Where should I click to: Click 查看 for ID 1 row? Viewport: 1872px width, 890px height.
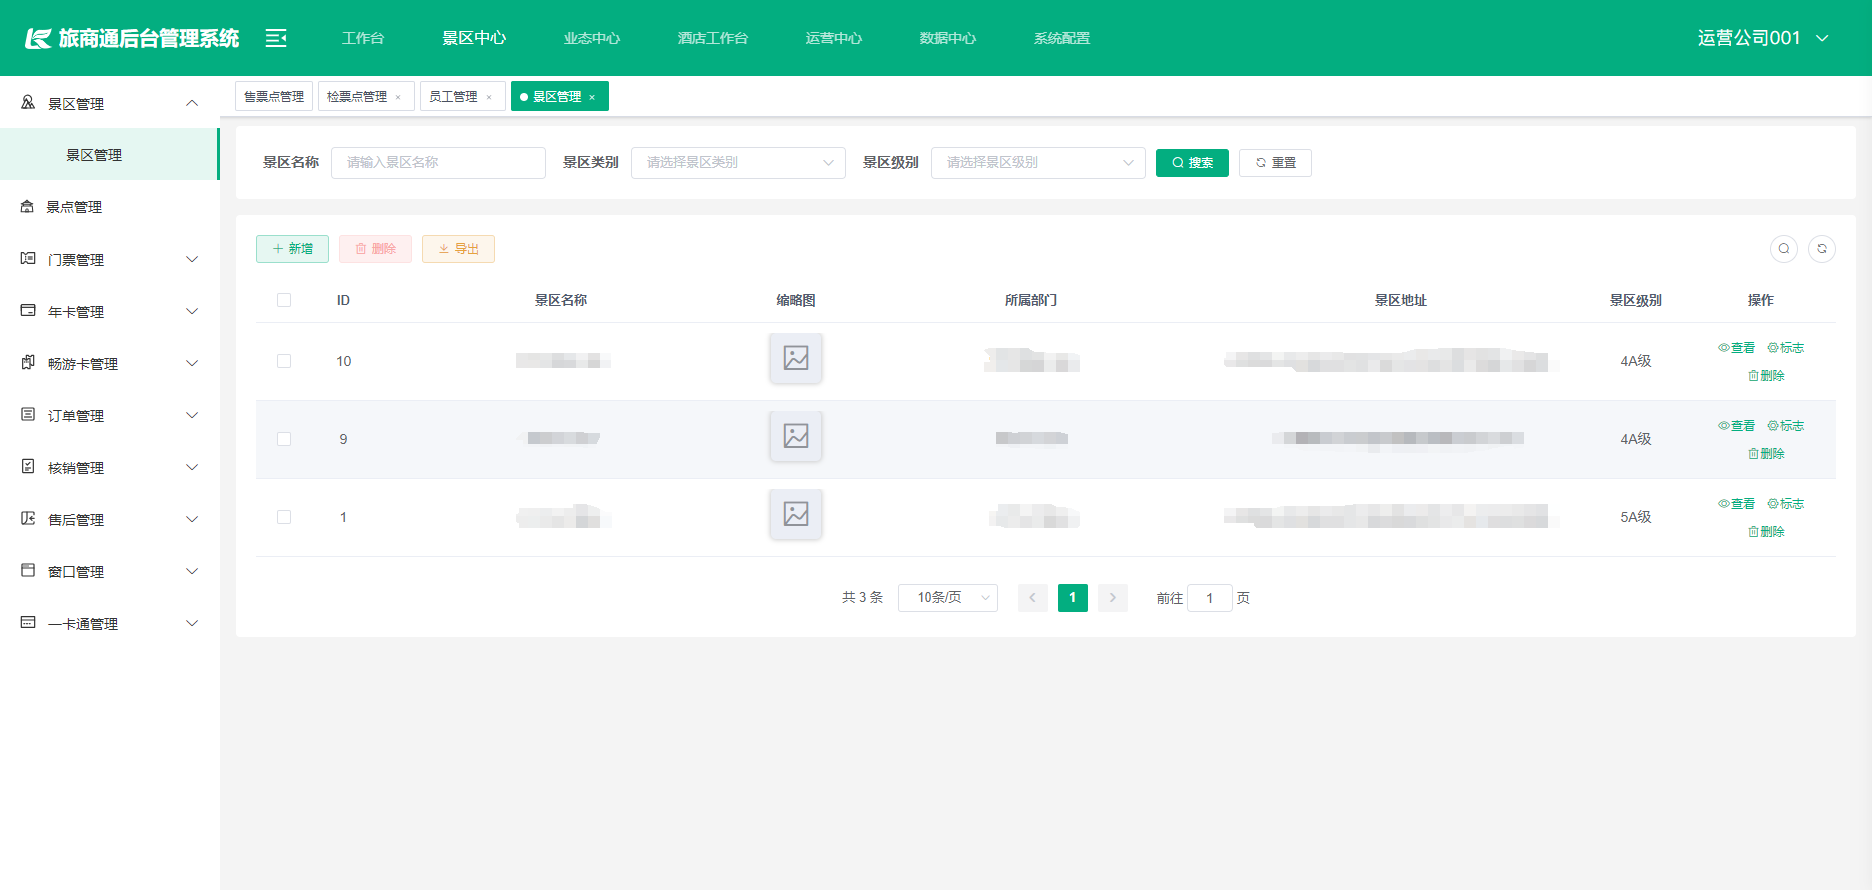click(1737, 504)
